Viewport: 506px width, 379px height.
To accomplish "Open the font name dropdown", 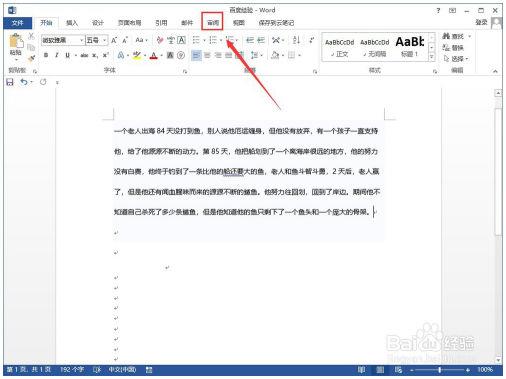I will coord(82,40).
